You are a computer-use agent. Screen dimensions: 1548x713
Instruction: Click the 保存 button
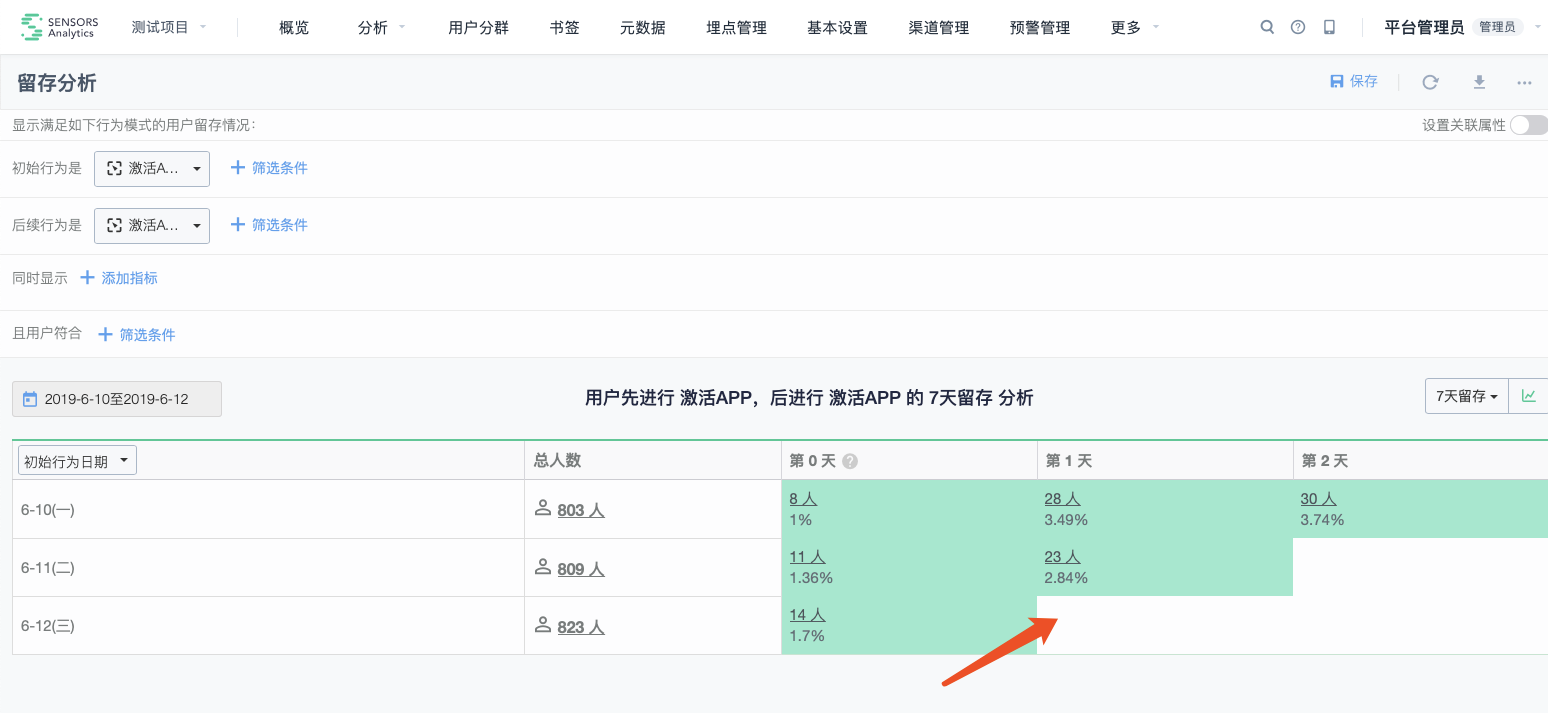click(1354, 81)
